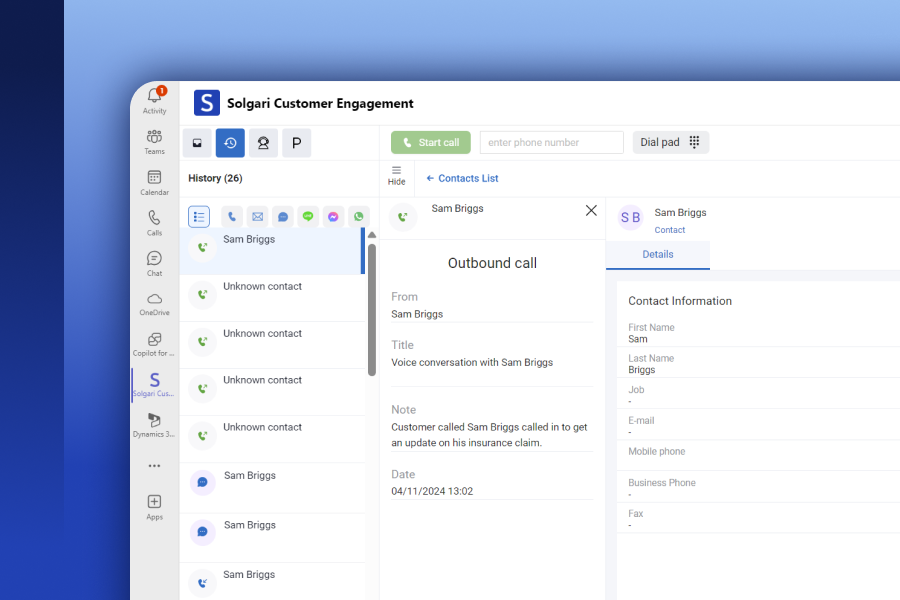This screenshot has height=600, width=900.
Task: Click the Contact link under Sam Briggs
Action: pos(670,230)
